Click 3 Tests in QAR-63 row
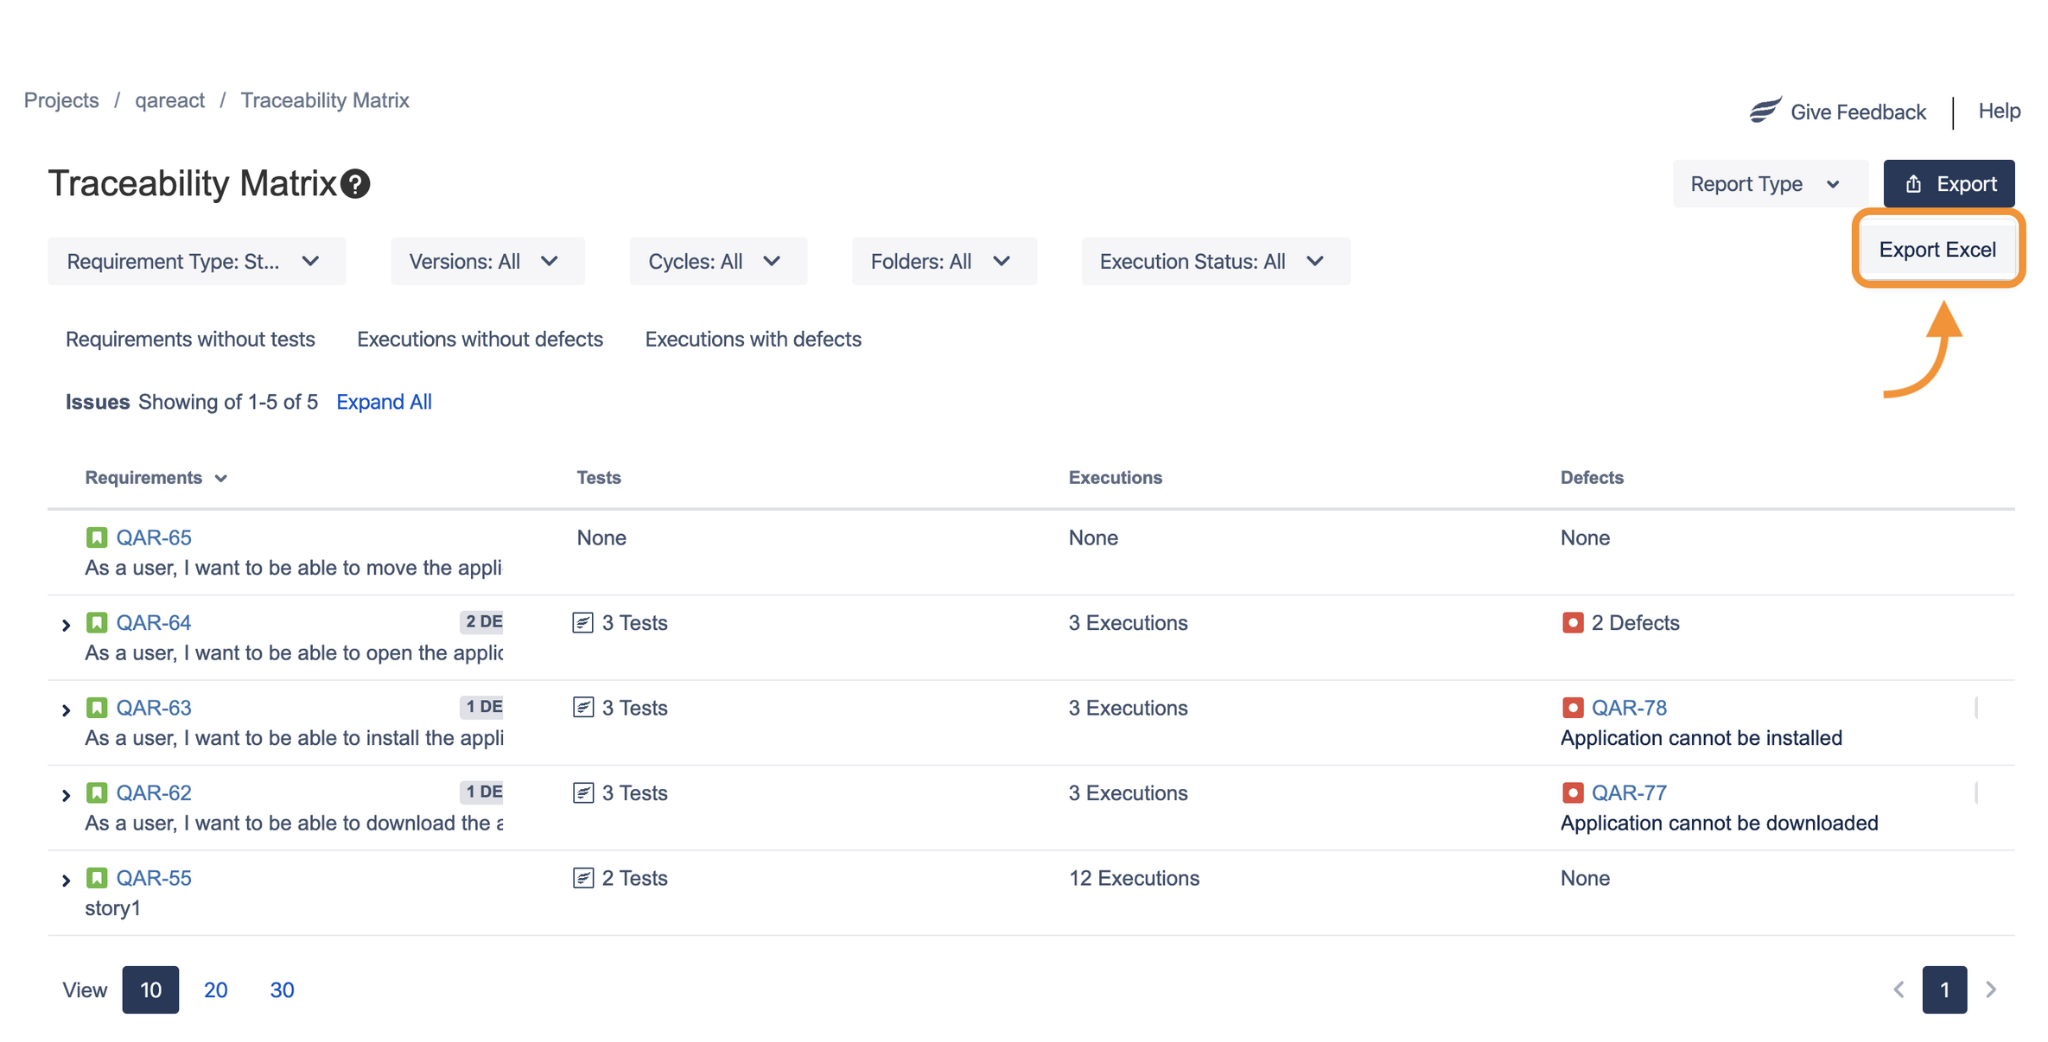Screen dimensions: 2048x1042 [x=634, y=708]
